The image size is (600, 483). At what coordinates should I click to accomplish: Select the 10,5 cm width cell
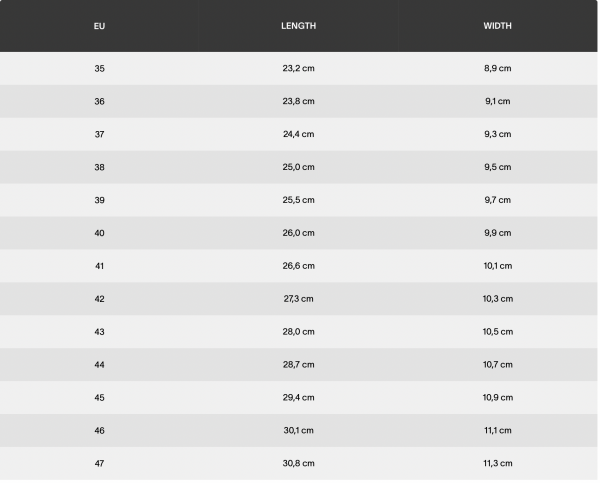pyautogui.click(x=497, y=332)
